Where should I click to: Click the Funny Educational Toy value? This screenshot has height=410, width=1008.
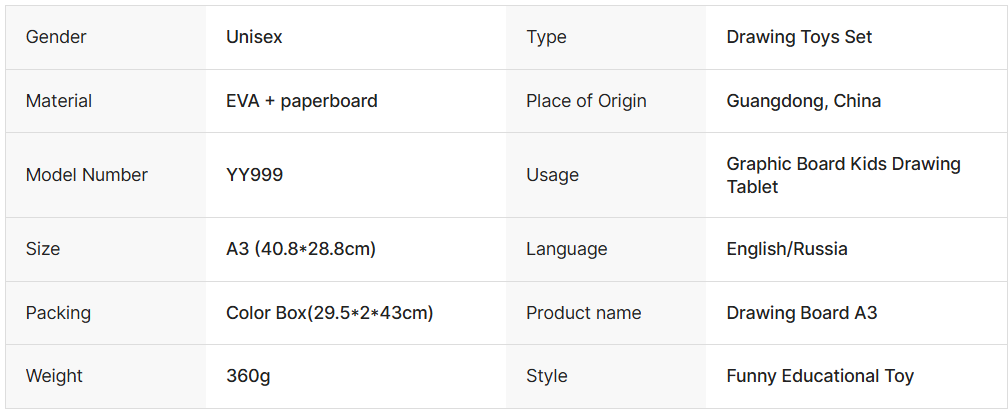click(x=820, y=376)
